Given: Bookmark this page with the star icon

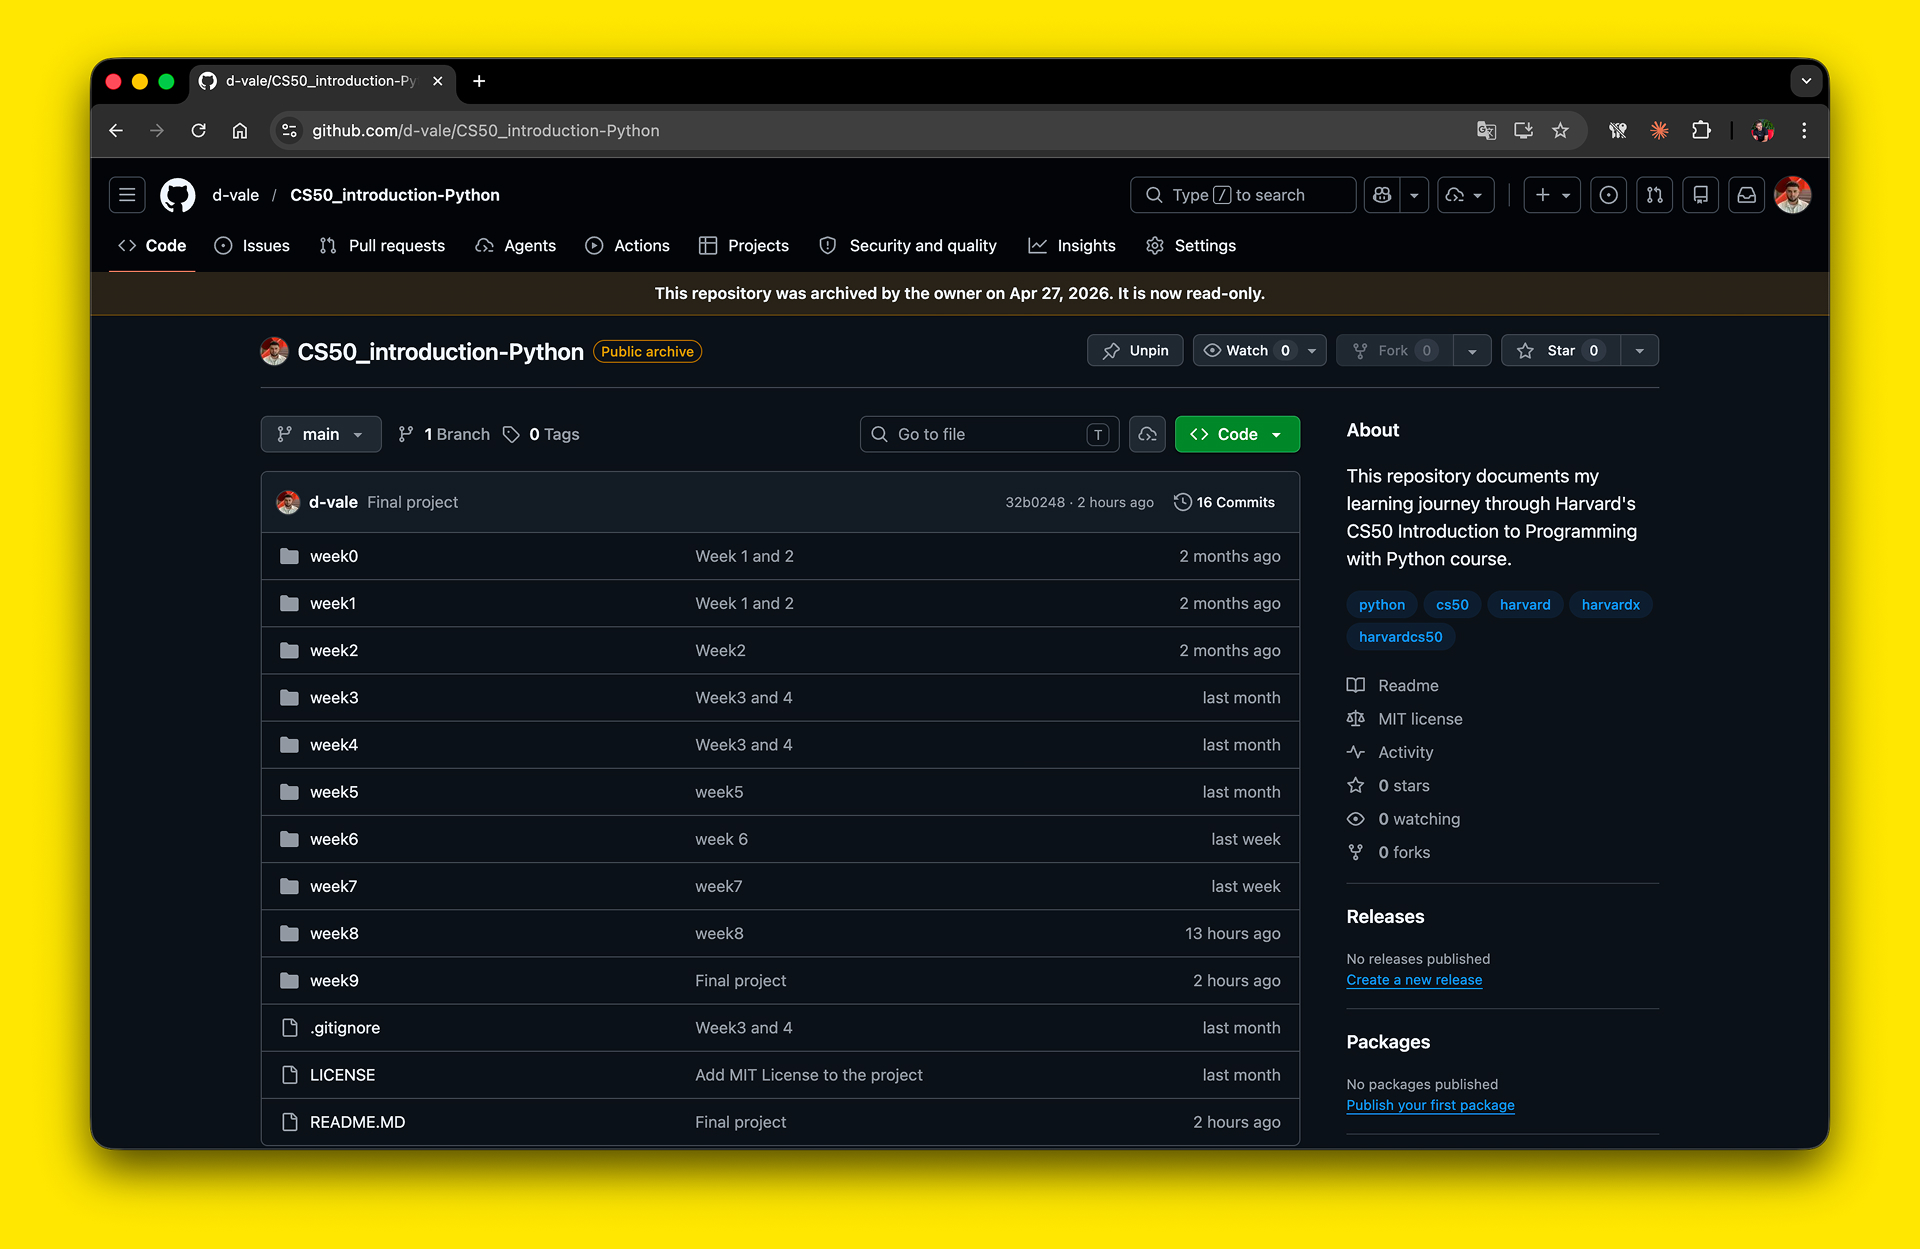Looking at the screenshot, I should [1560, 131].
